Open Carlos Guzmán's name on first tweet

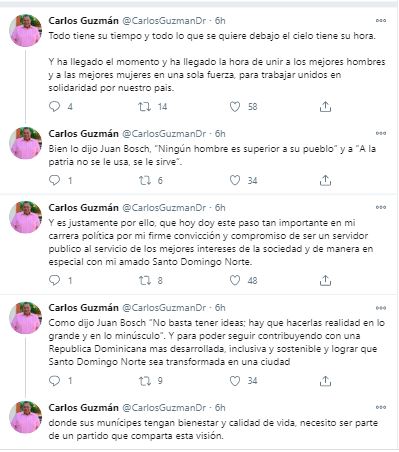point(84,21)
